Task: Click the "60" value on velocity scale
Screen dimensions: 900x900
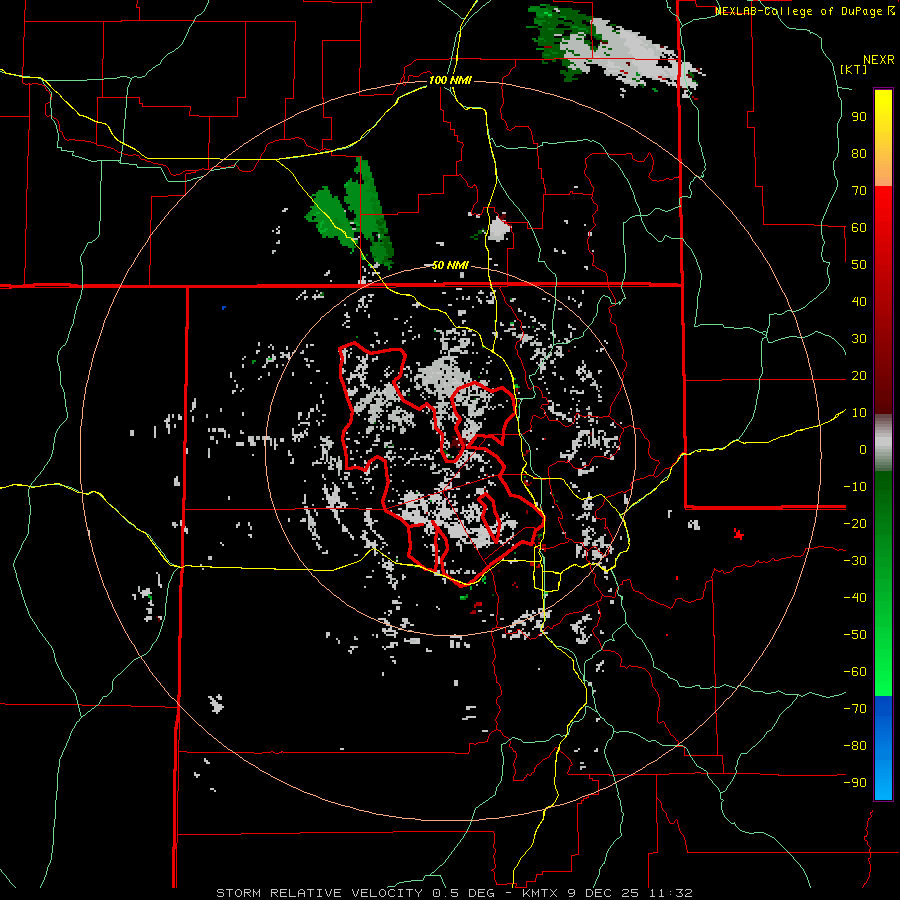Action: tap(859, 227)
